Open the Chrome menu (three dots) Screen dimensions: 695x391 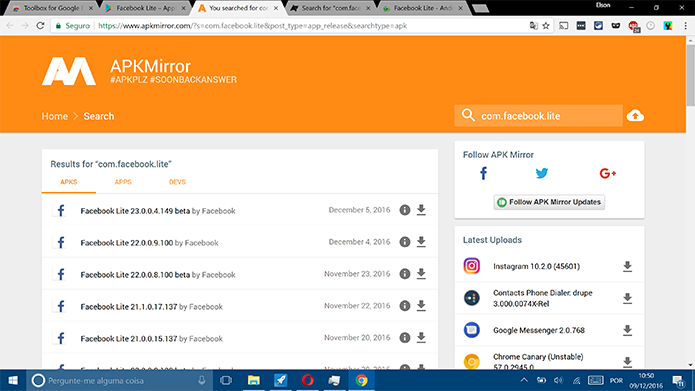pos(685,26)
